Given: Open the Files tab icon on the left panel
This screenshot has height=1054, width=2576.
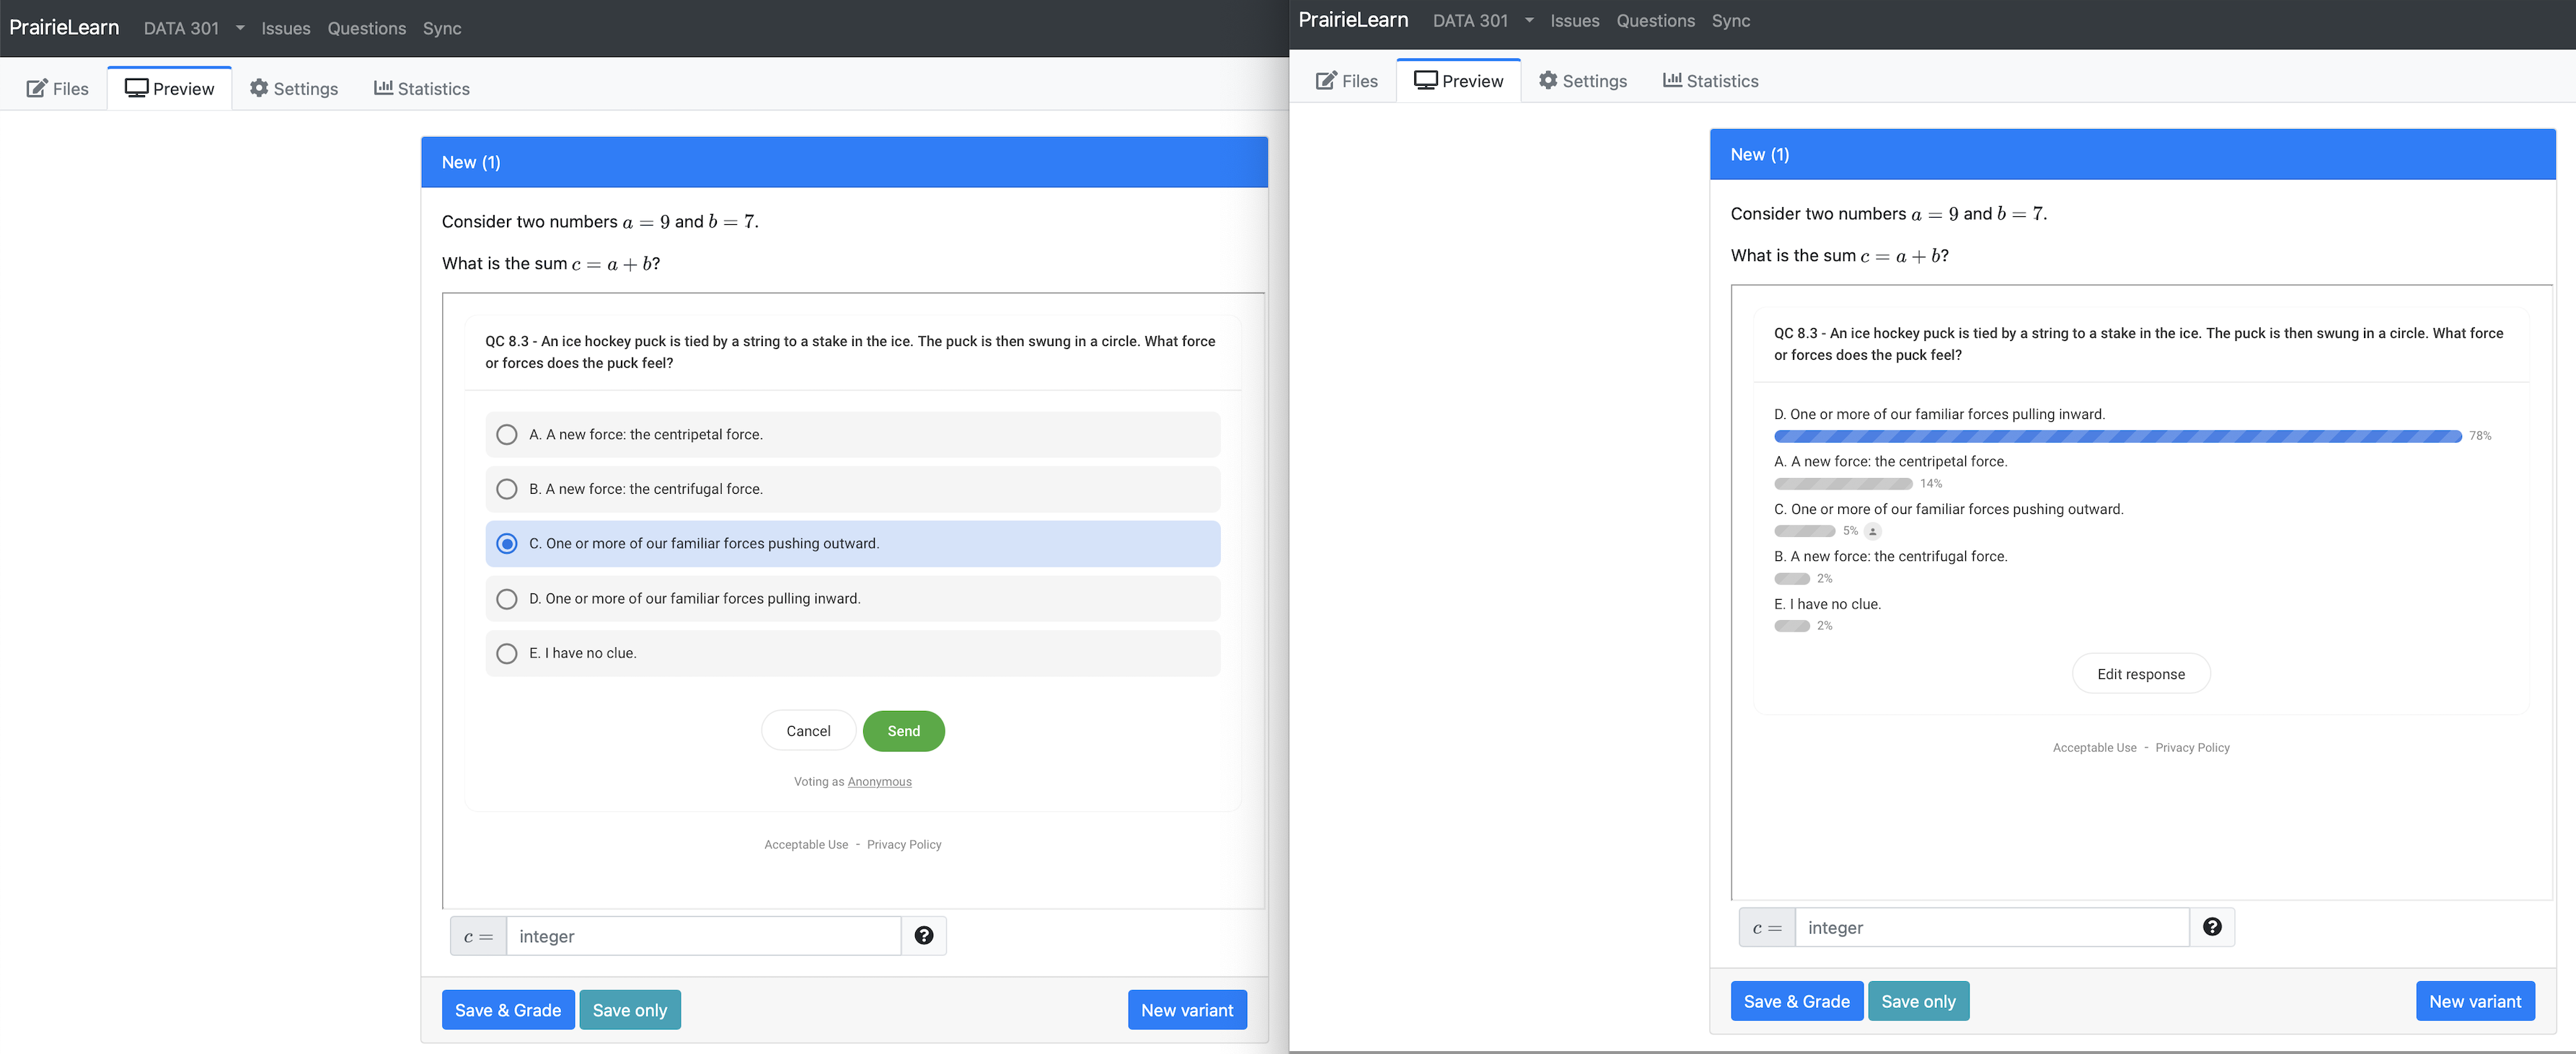Looking at the screenshot, I should (x=36, y=88).
